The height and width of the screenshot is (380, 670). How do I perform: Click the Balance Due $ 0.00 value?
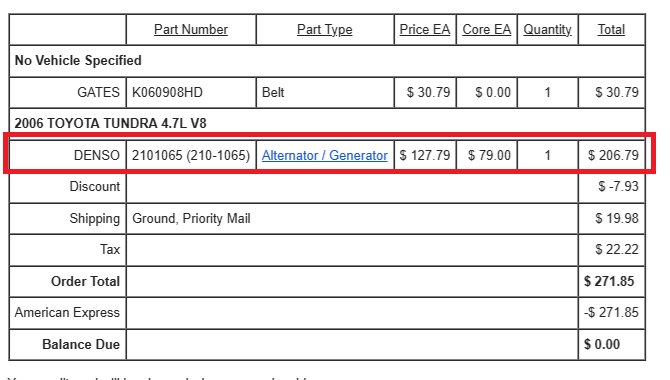[602, 344]
